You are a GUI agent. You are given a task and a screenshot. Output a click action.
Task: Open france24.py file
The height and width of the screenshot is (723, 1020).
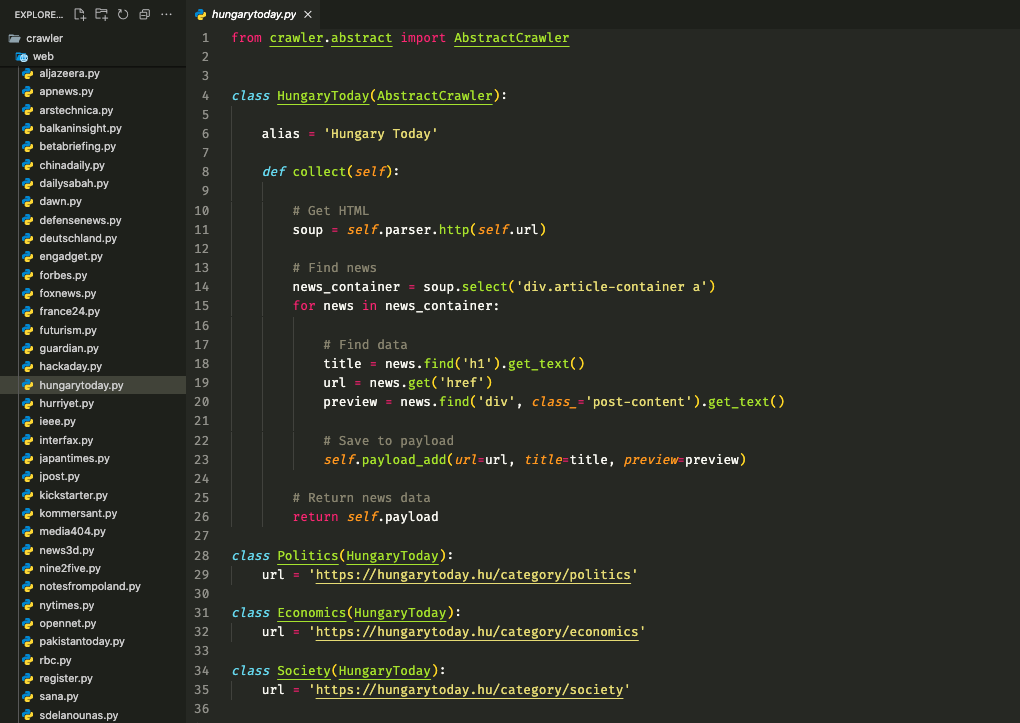93,311
